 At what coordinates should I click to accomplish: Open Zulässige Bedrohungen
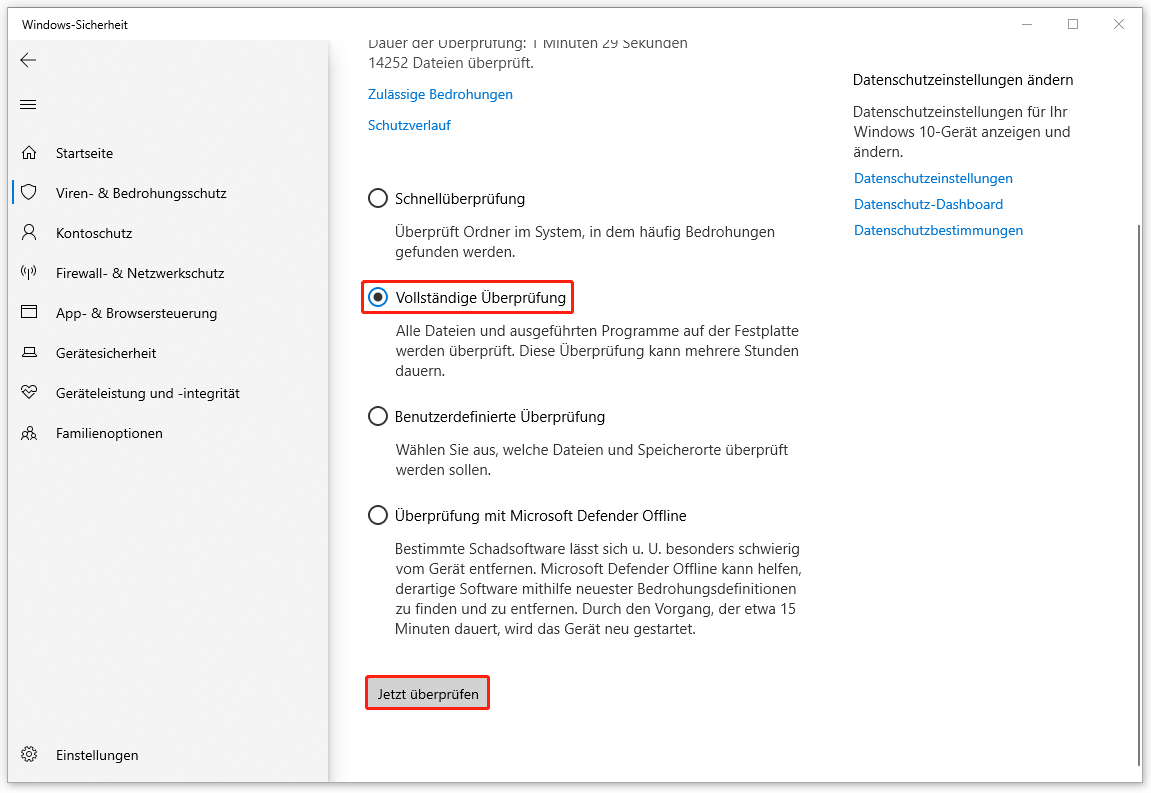pyautogui.click(x=439, y=94)
